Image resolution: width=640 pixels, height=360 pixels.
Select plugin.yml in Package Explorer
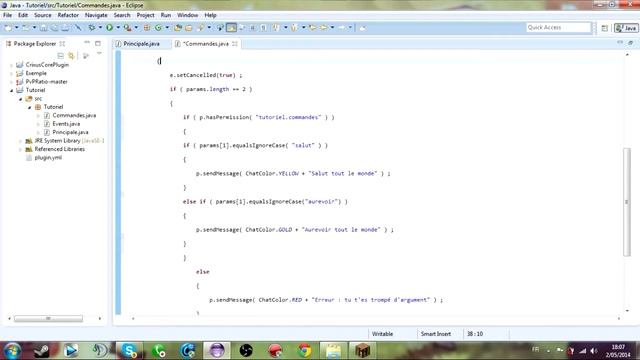48,158
